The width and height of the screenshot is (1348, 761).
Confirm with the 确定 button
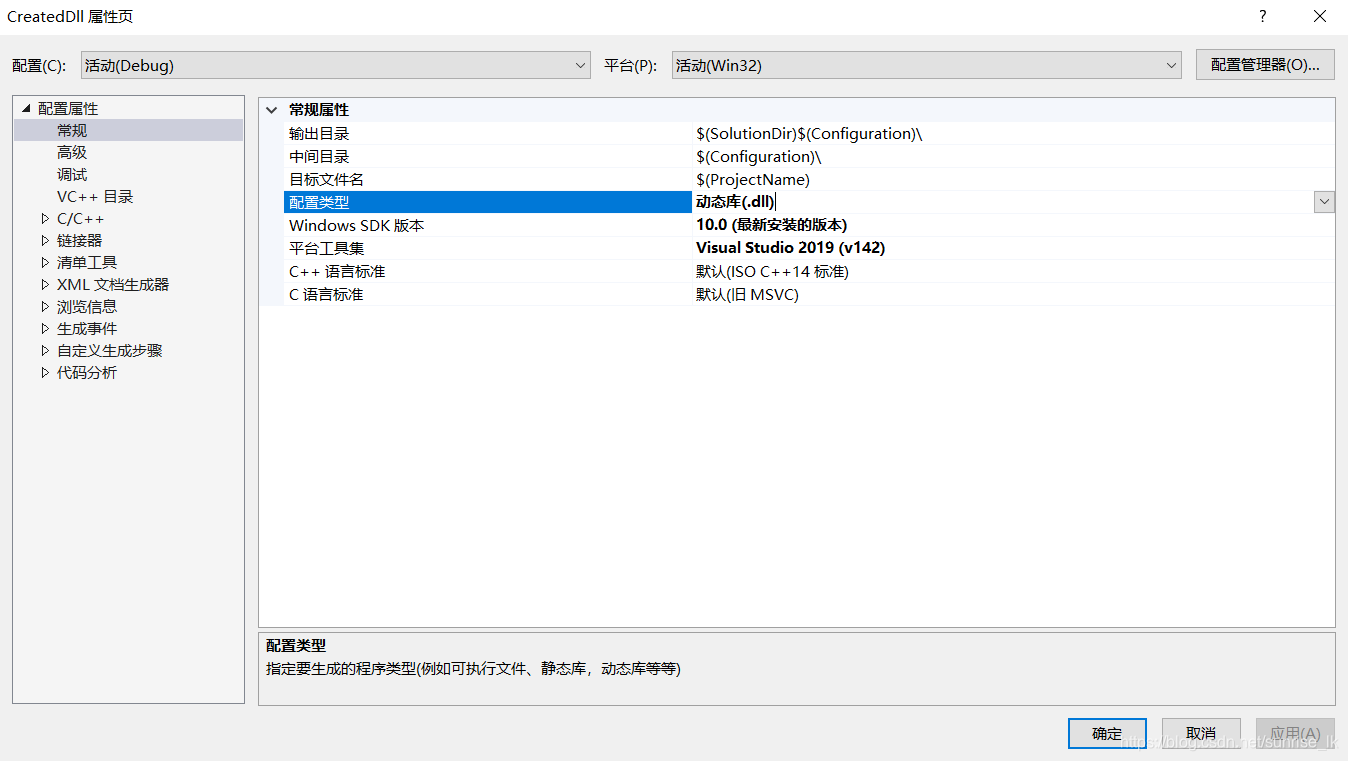[1107, 733]
